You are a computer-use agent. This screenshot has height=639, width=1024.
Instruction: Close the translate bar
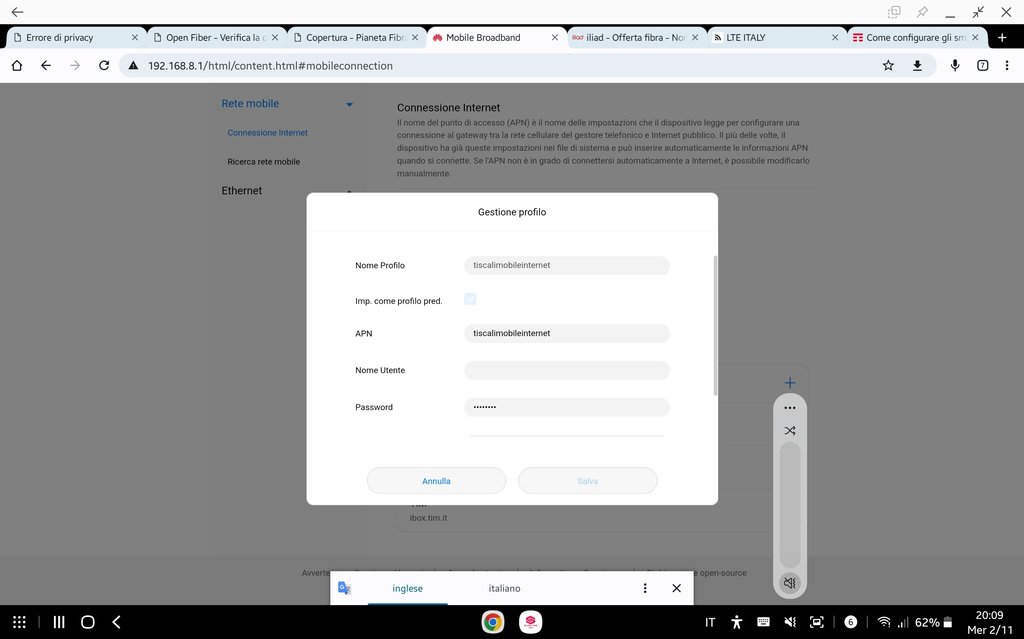coord(677,588)
